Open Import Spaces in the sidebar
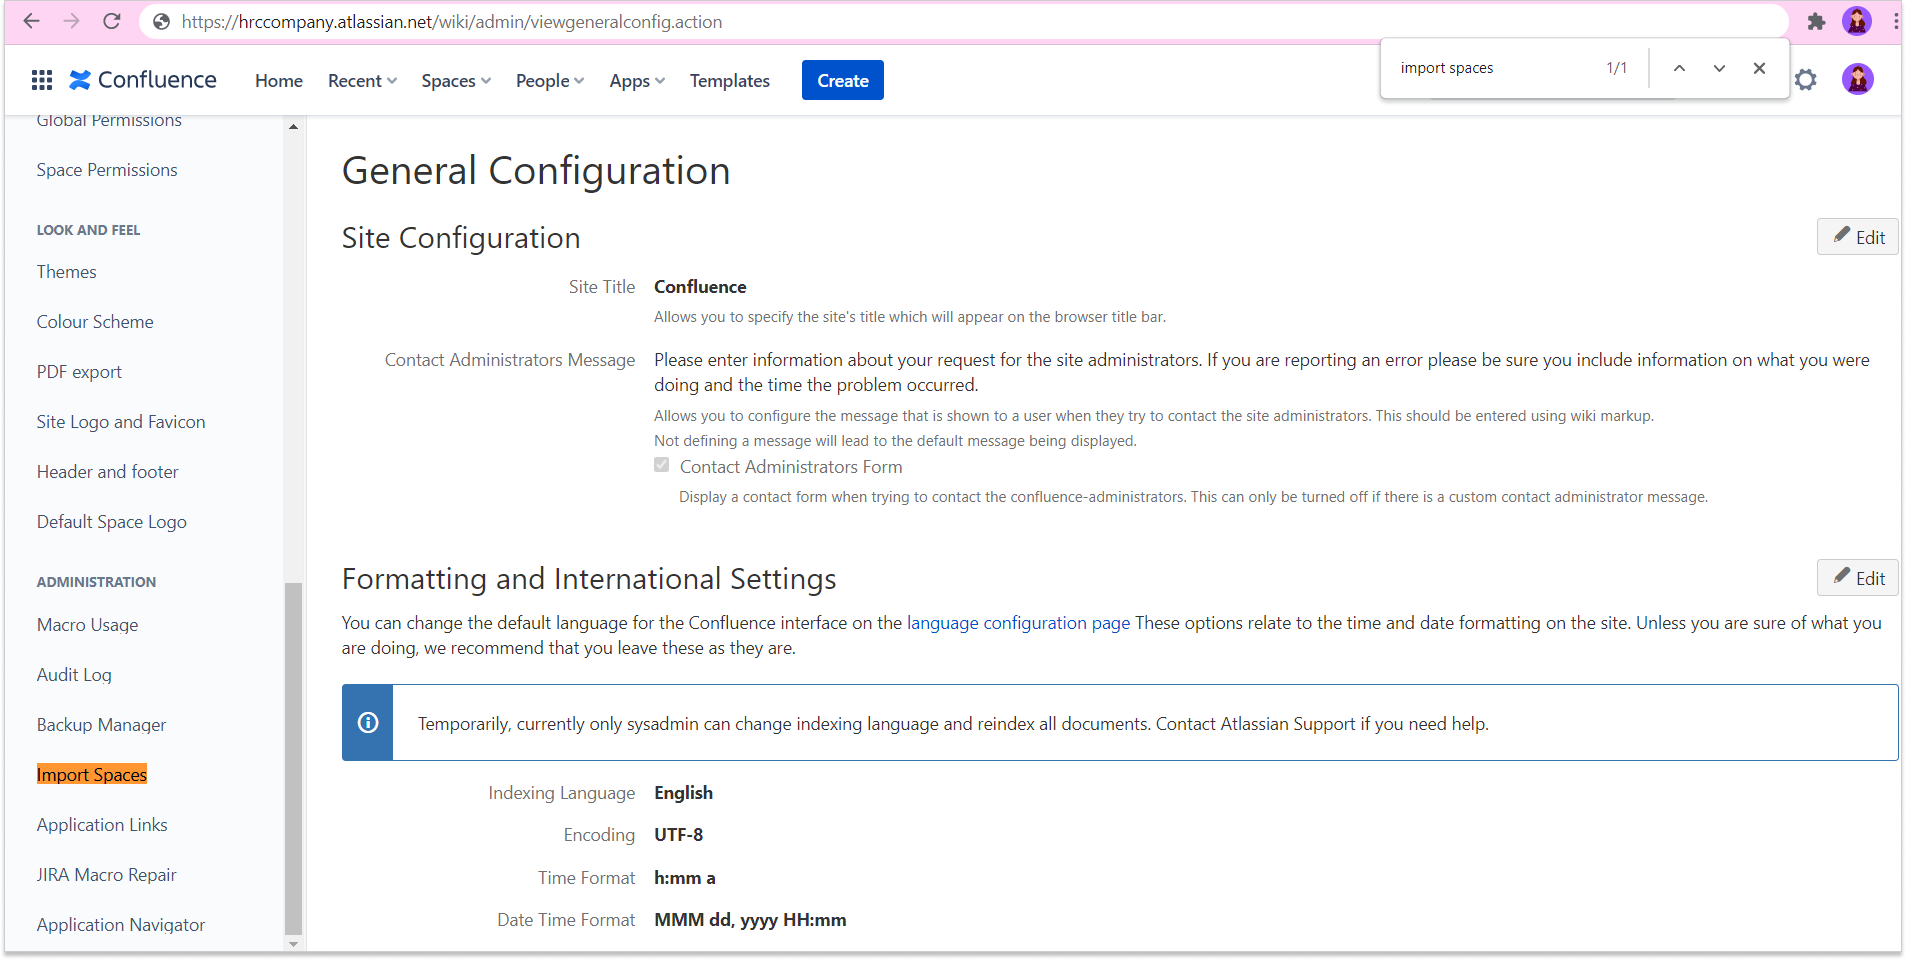Screen dimensions: 1906x960 (92, 775)
